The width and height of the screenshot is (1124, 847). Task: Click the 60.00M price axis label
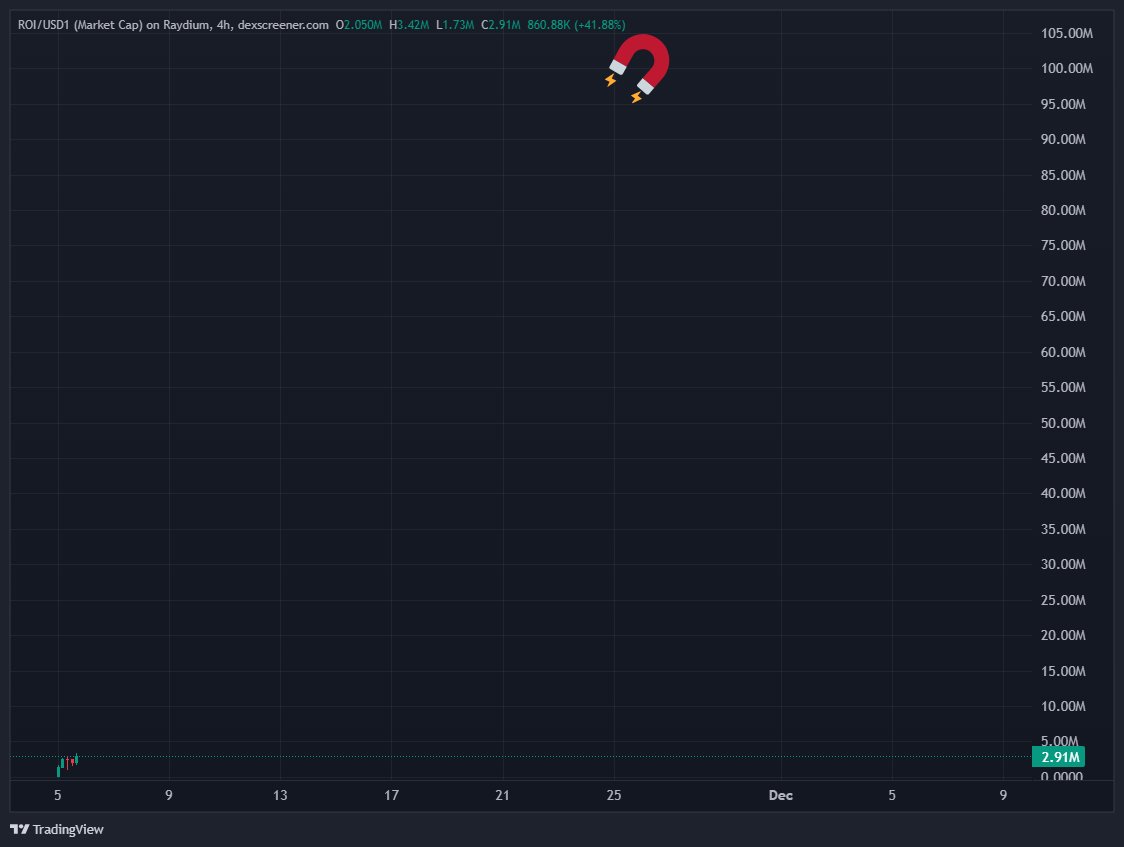click(1063, 352)
